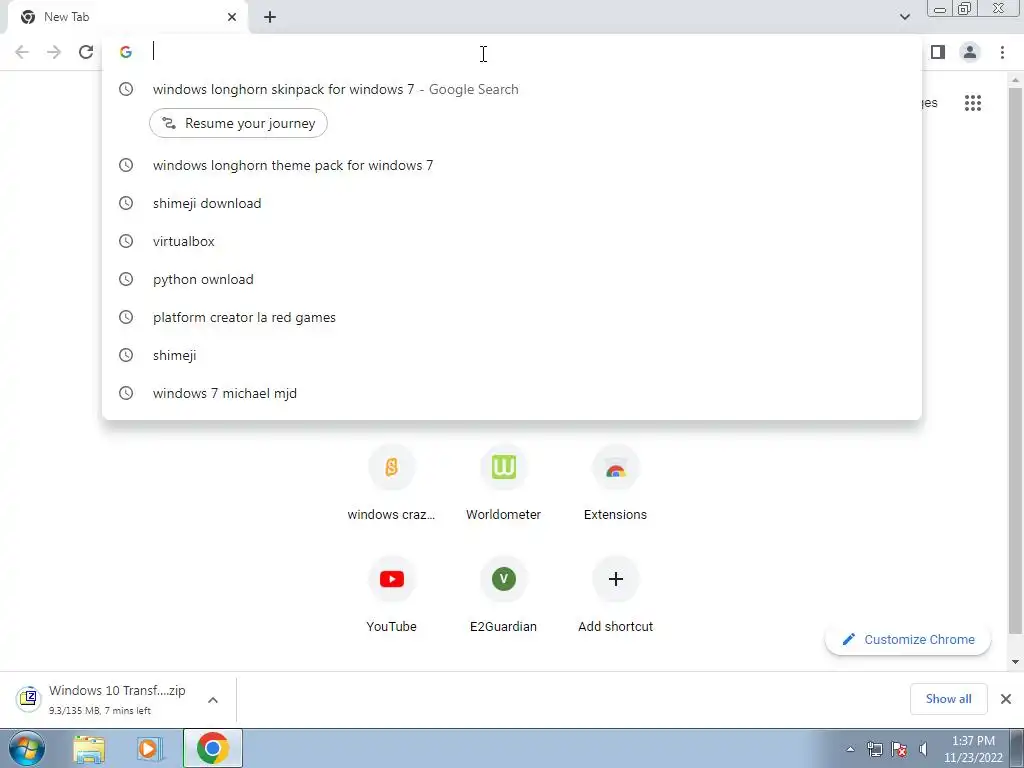Open the Google apps grid
Screen dimensions: 1024x768
(973, 103)
